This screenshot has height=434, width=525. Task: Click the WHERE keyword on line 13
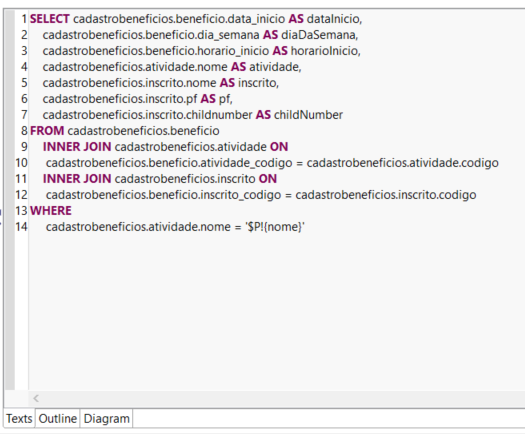tap(51, 211)
